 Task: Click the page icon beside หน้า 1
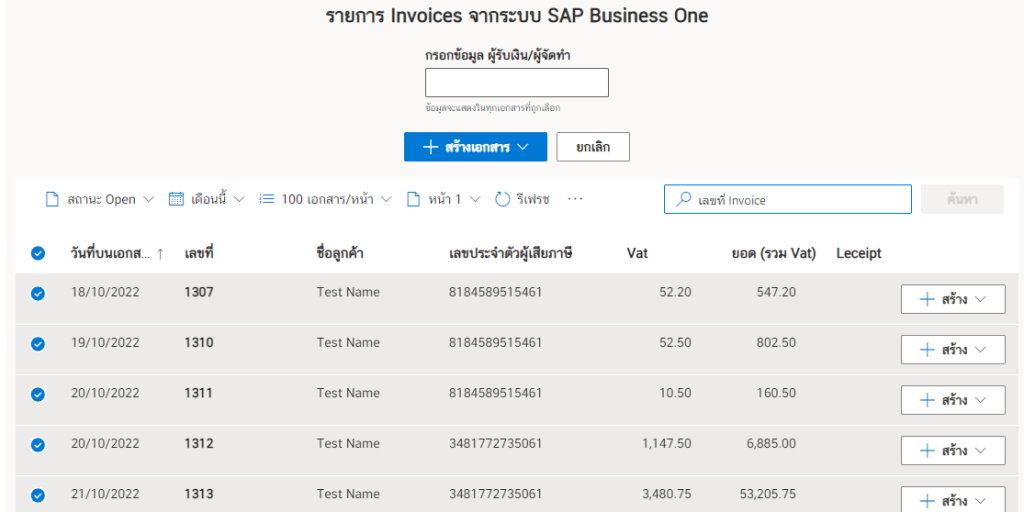[x=413, y=199]
